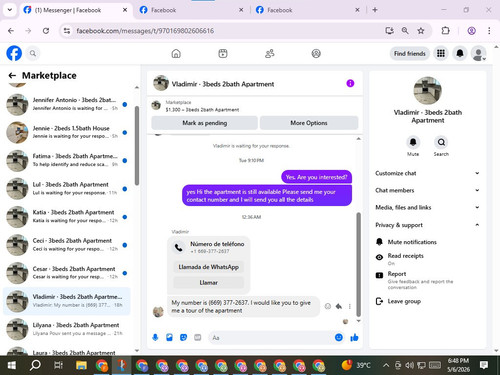Click the conversation list scrollbar
This screenshot has height=375, width=500.
point(137,146)
